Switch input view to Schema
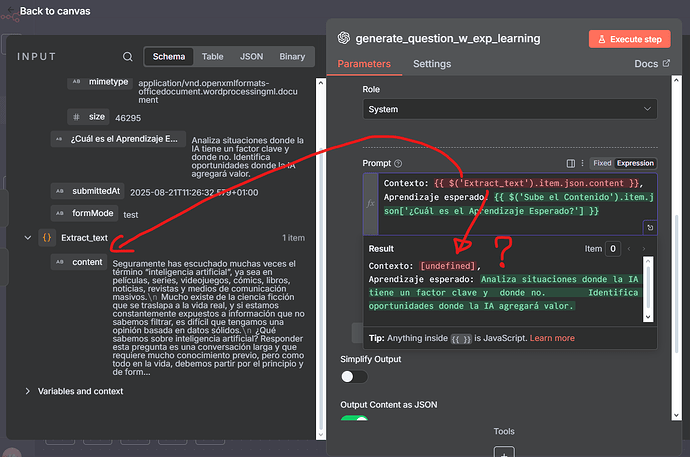The height and width of the screenshot is (457, 690). 169,57
